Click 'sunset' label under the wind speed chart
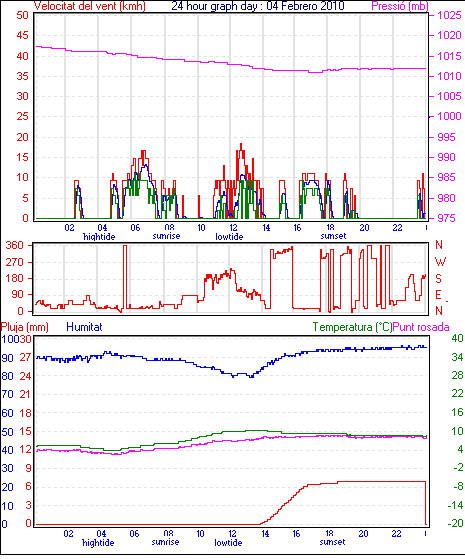 333,236
